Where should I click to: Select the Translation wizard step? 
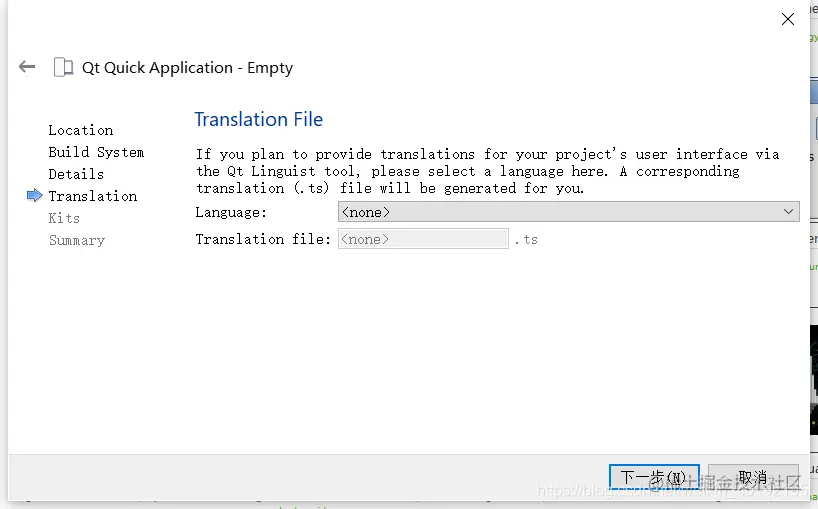pos(93,196)
